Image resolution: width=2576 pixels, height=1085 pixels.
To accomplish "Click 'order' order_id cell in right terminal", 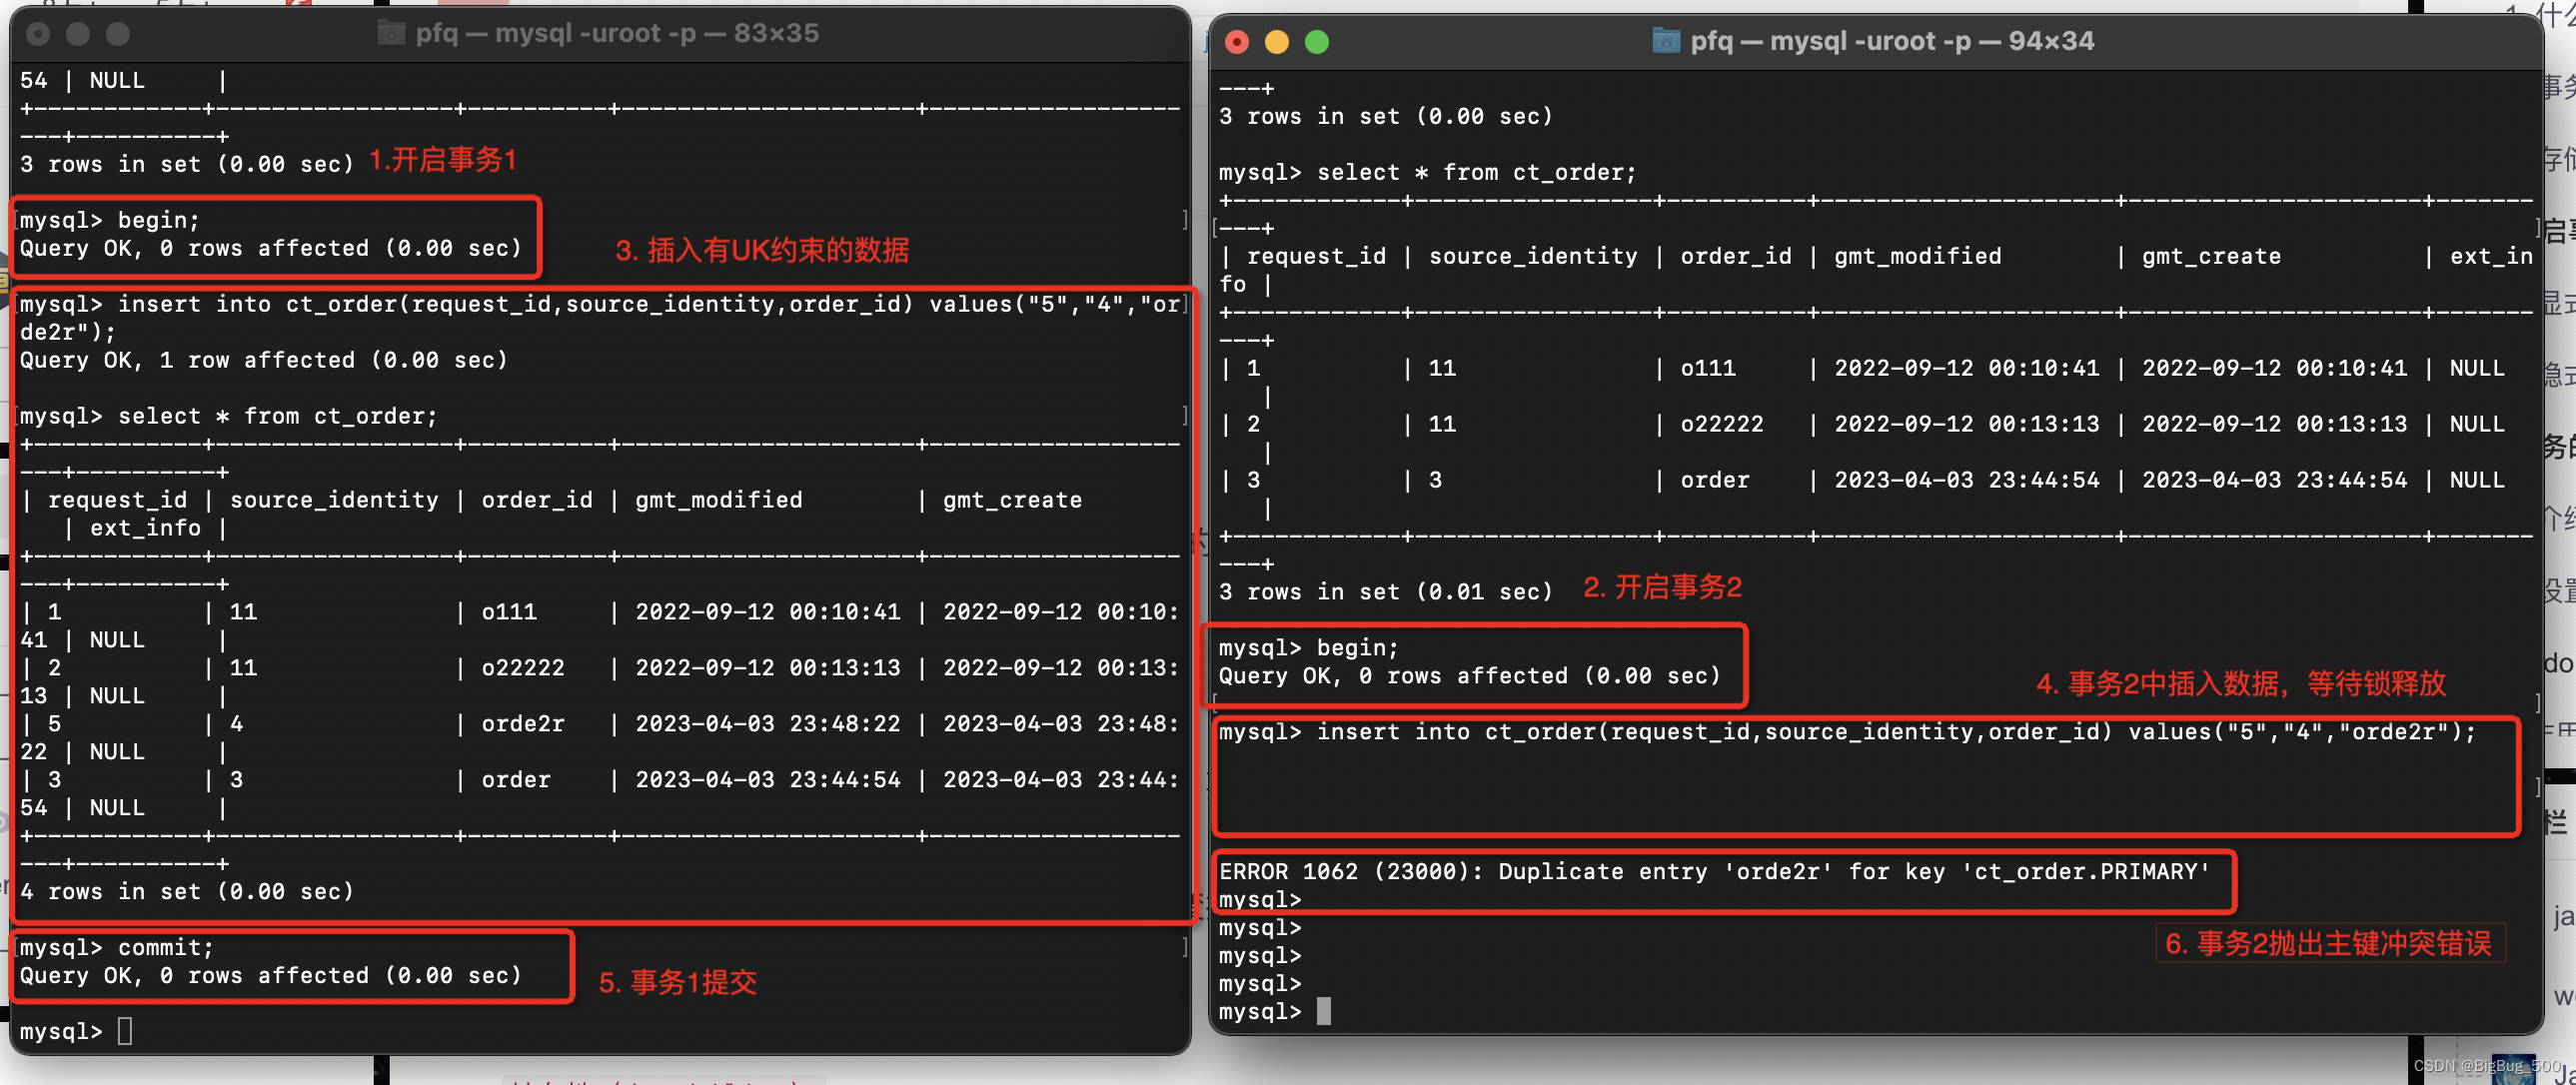I will click(x=1715, y=480).
